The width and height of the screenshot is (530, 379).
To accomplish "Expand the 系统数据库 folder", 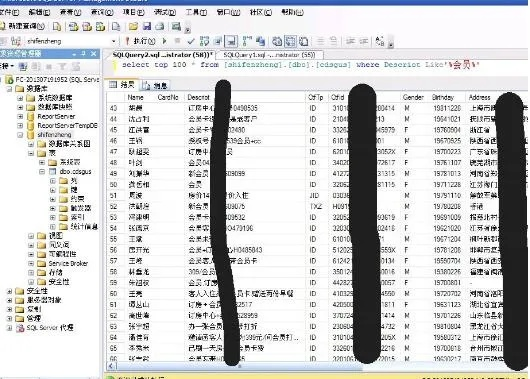I will (20, 98).
